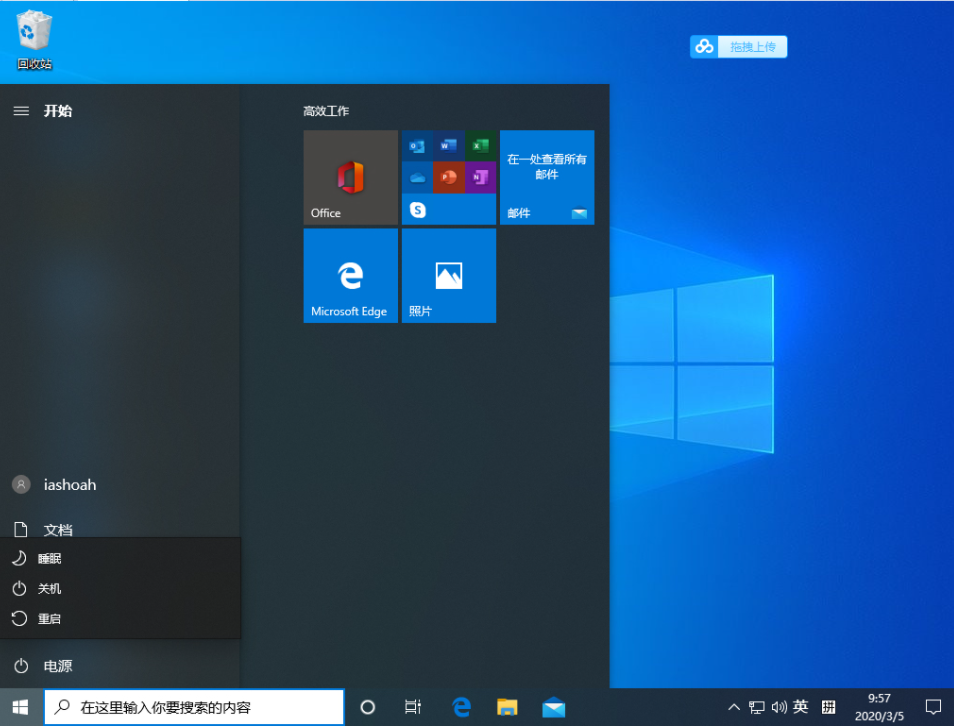Launch Word from the Office apps tile

[x=448, y=145]
